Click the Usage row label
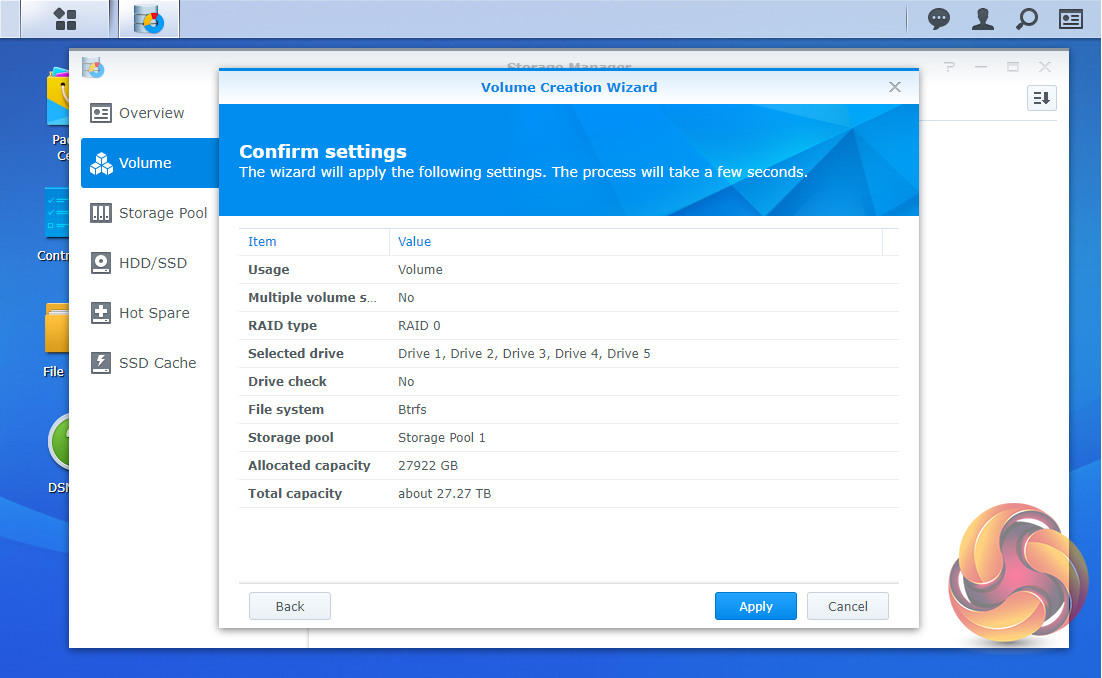 pos(268,270)
